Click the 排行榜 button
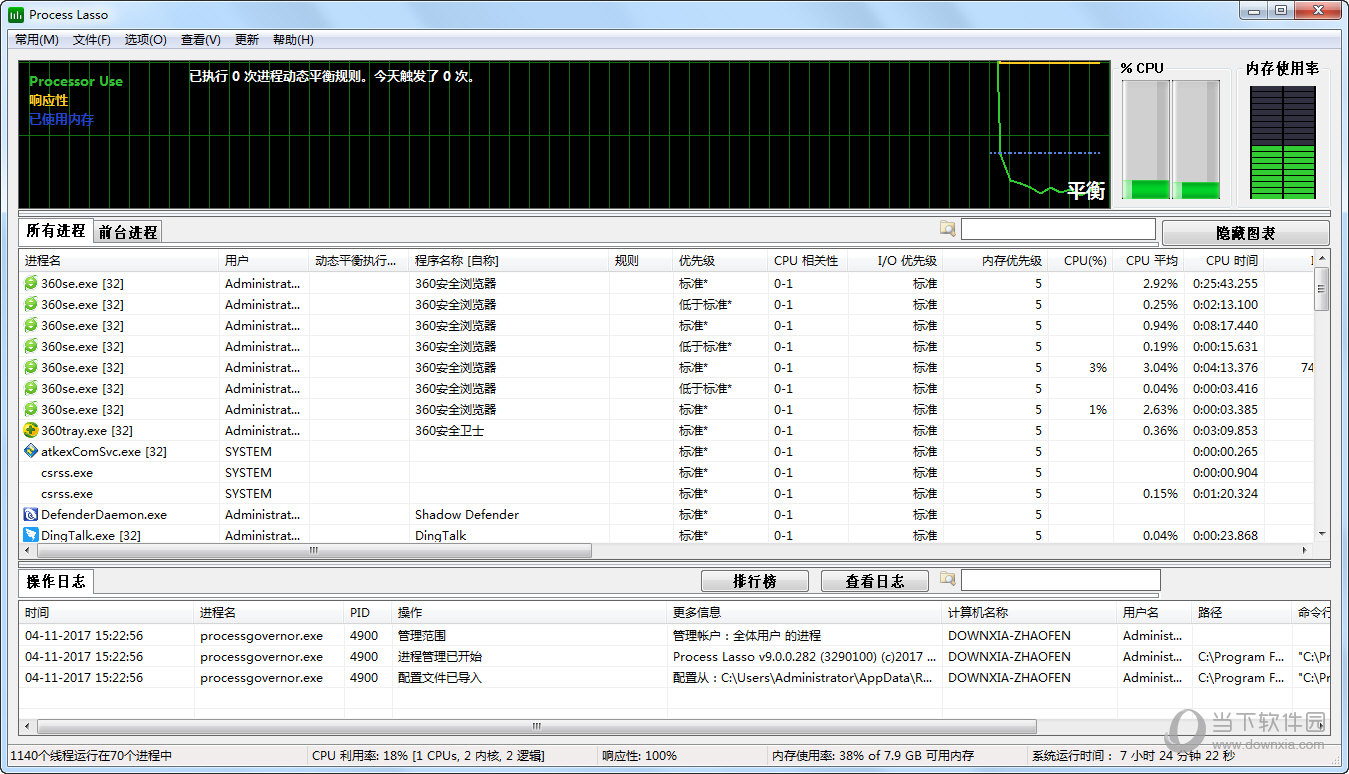The image size is (1349, 774). [755, 581]
